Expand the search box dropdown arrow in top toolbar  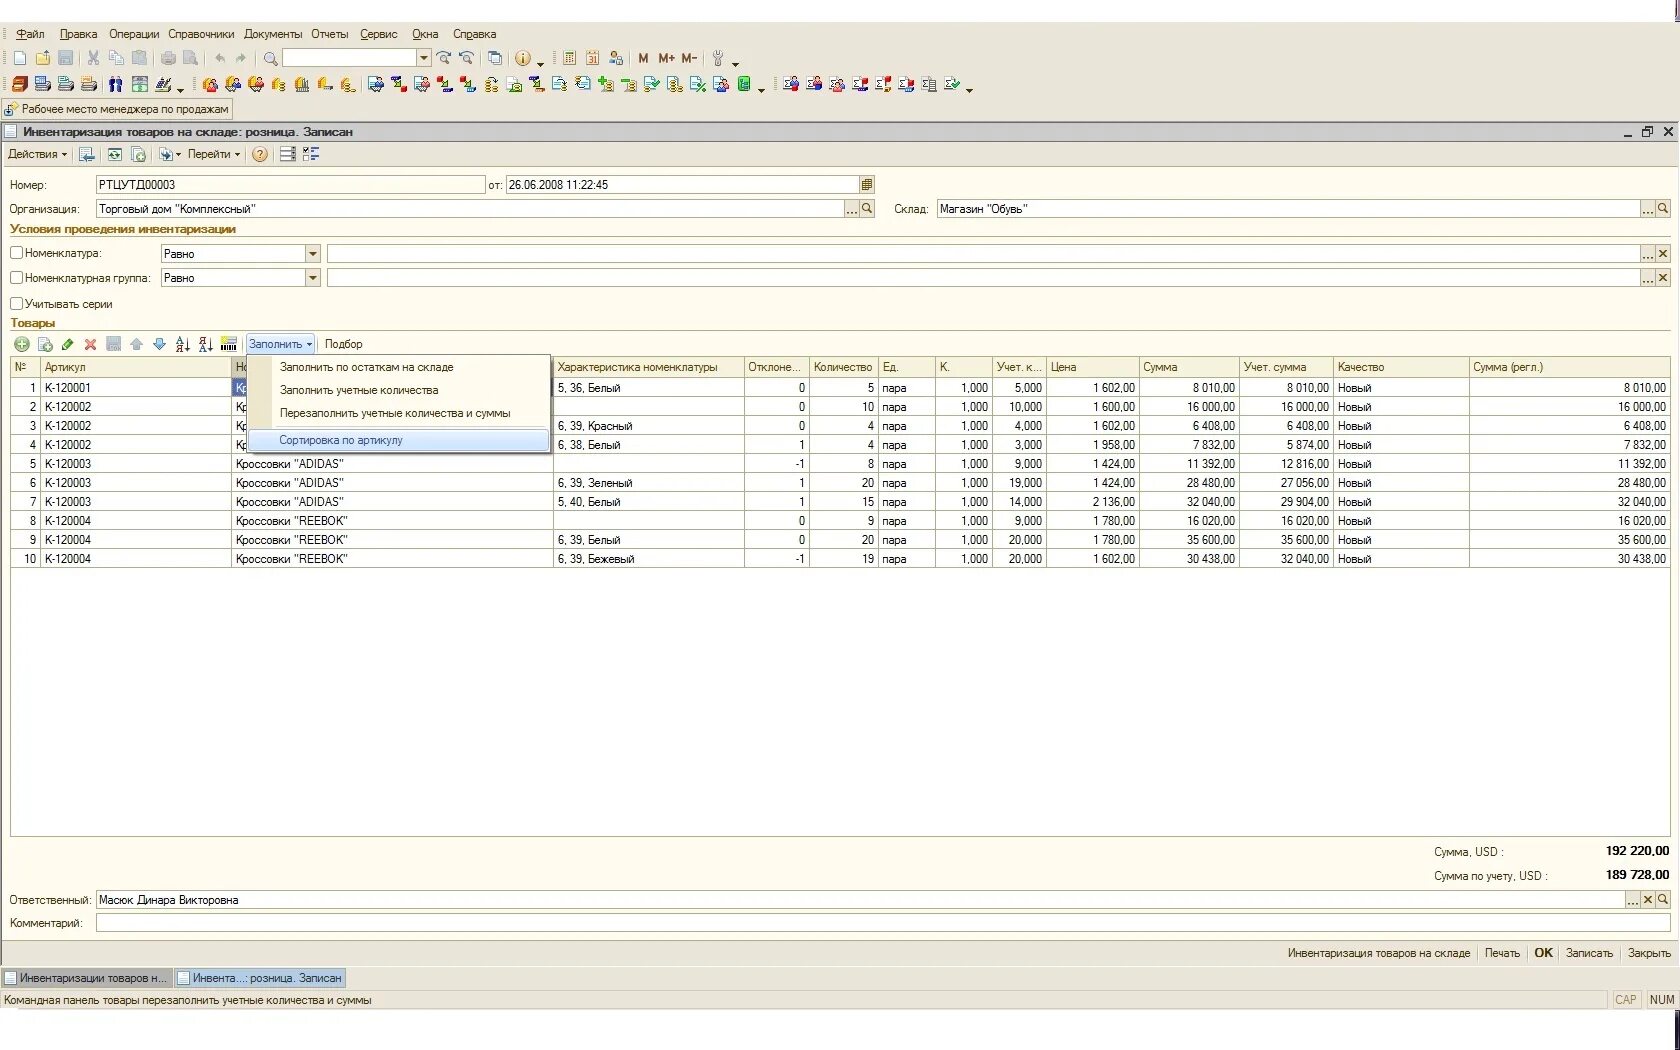[424, 59]
